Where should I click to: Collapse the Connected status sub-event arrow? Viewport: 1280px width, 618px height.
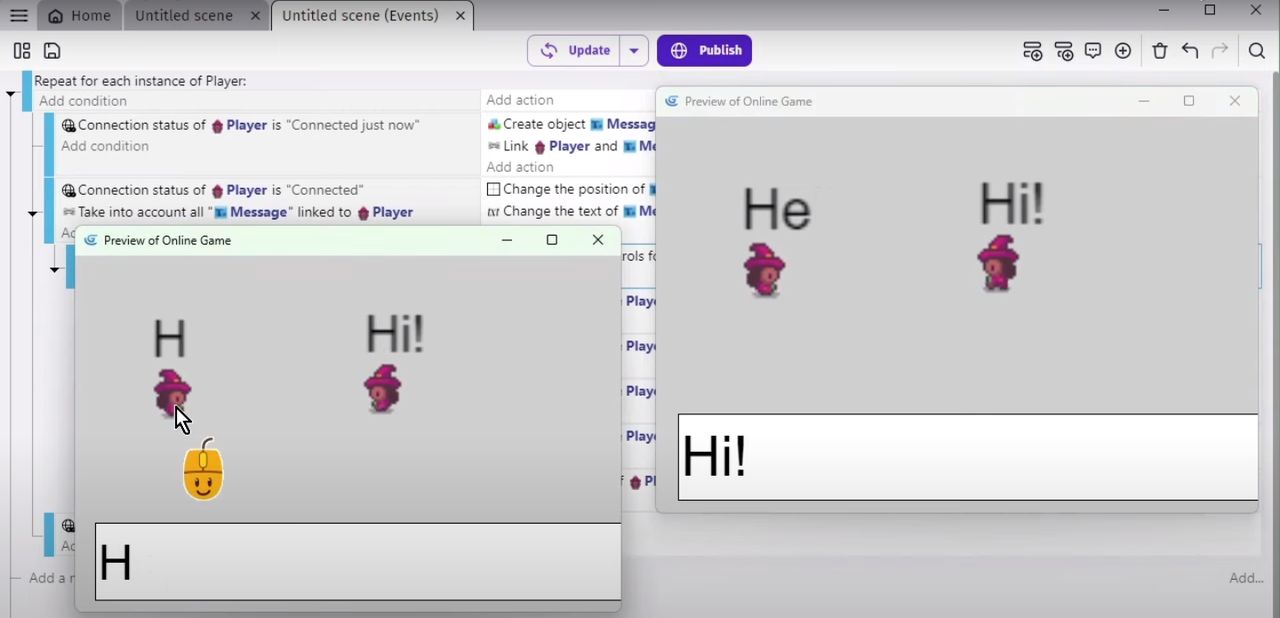[x=33, y=213]
